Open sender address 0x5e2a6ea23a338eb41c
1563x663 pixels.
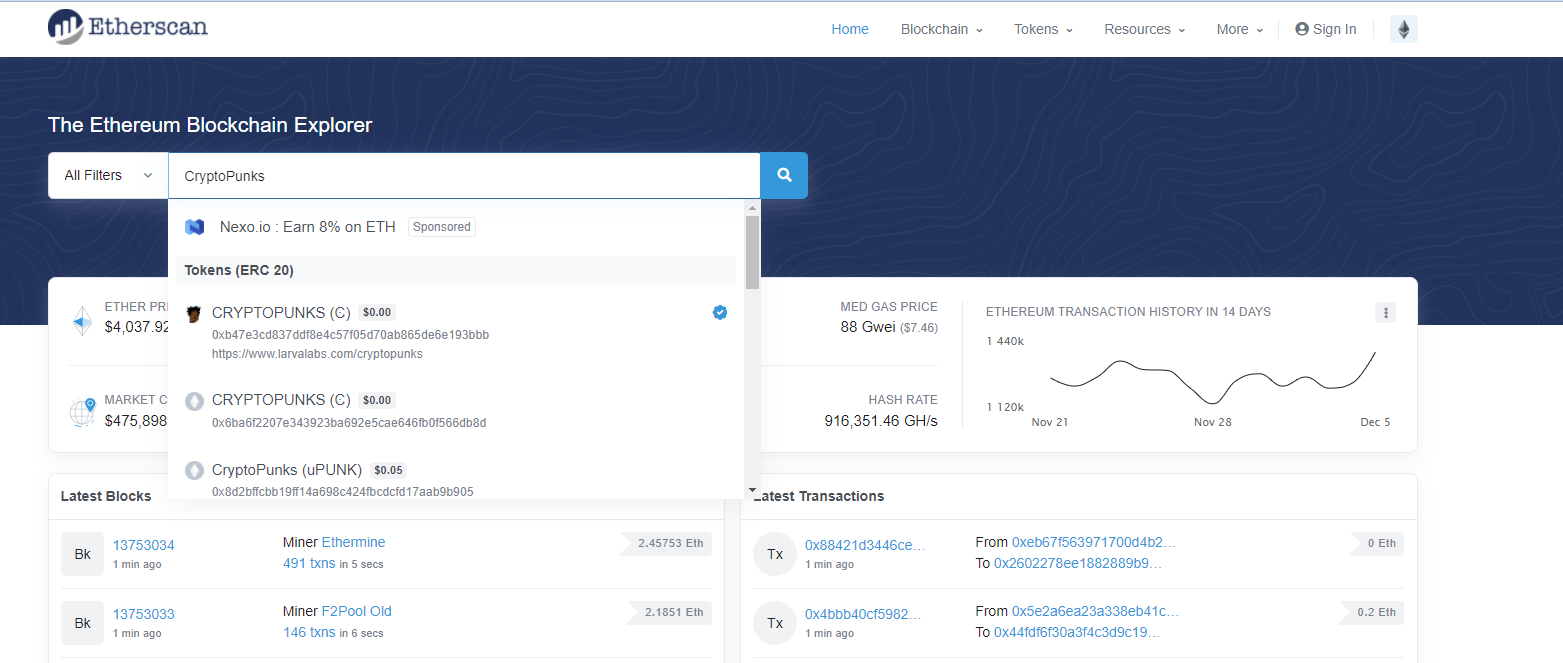[1096, 611]
